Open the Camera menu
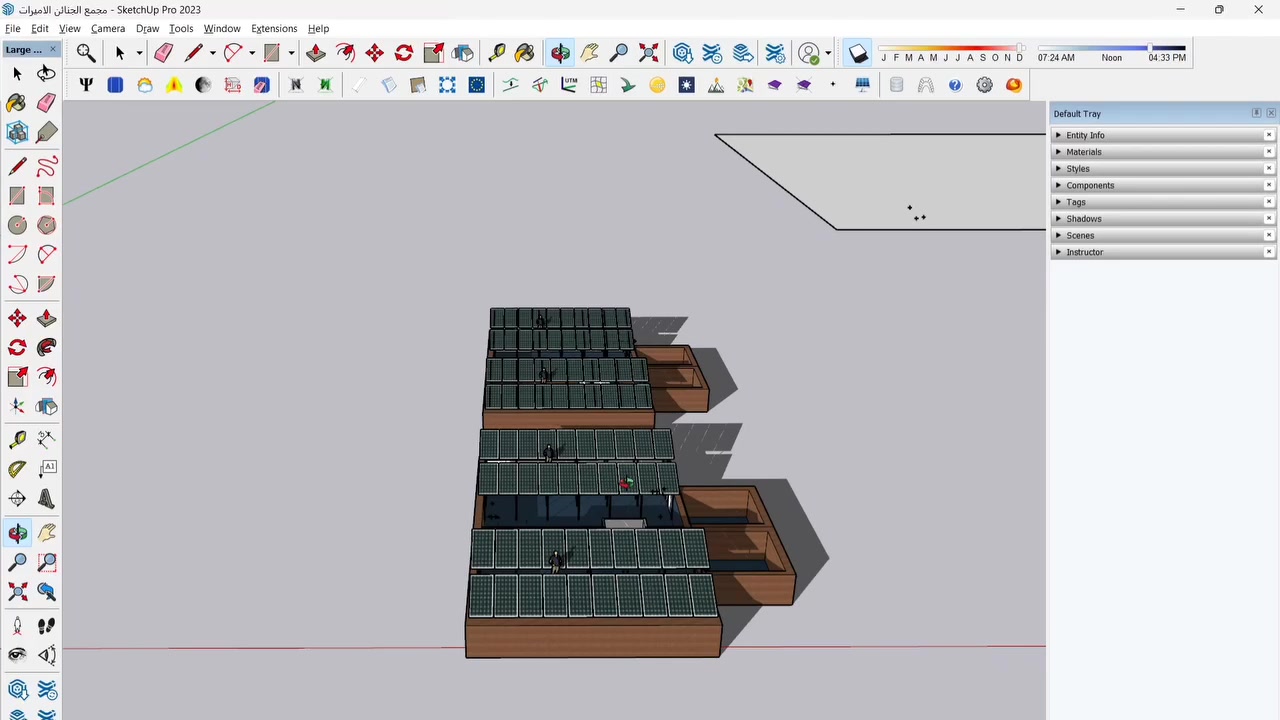The height and width of the screenshot is (720, 1280). (x=108, y=28)
